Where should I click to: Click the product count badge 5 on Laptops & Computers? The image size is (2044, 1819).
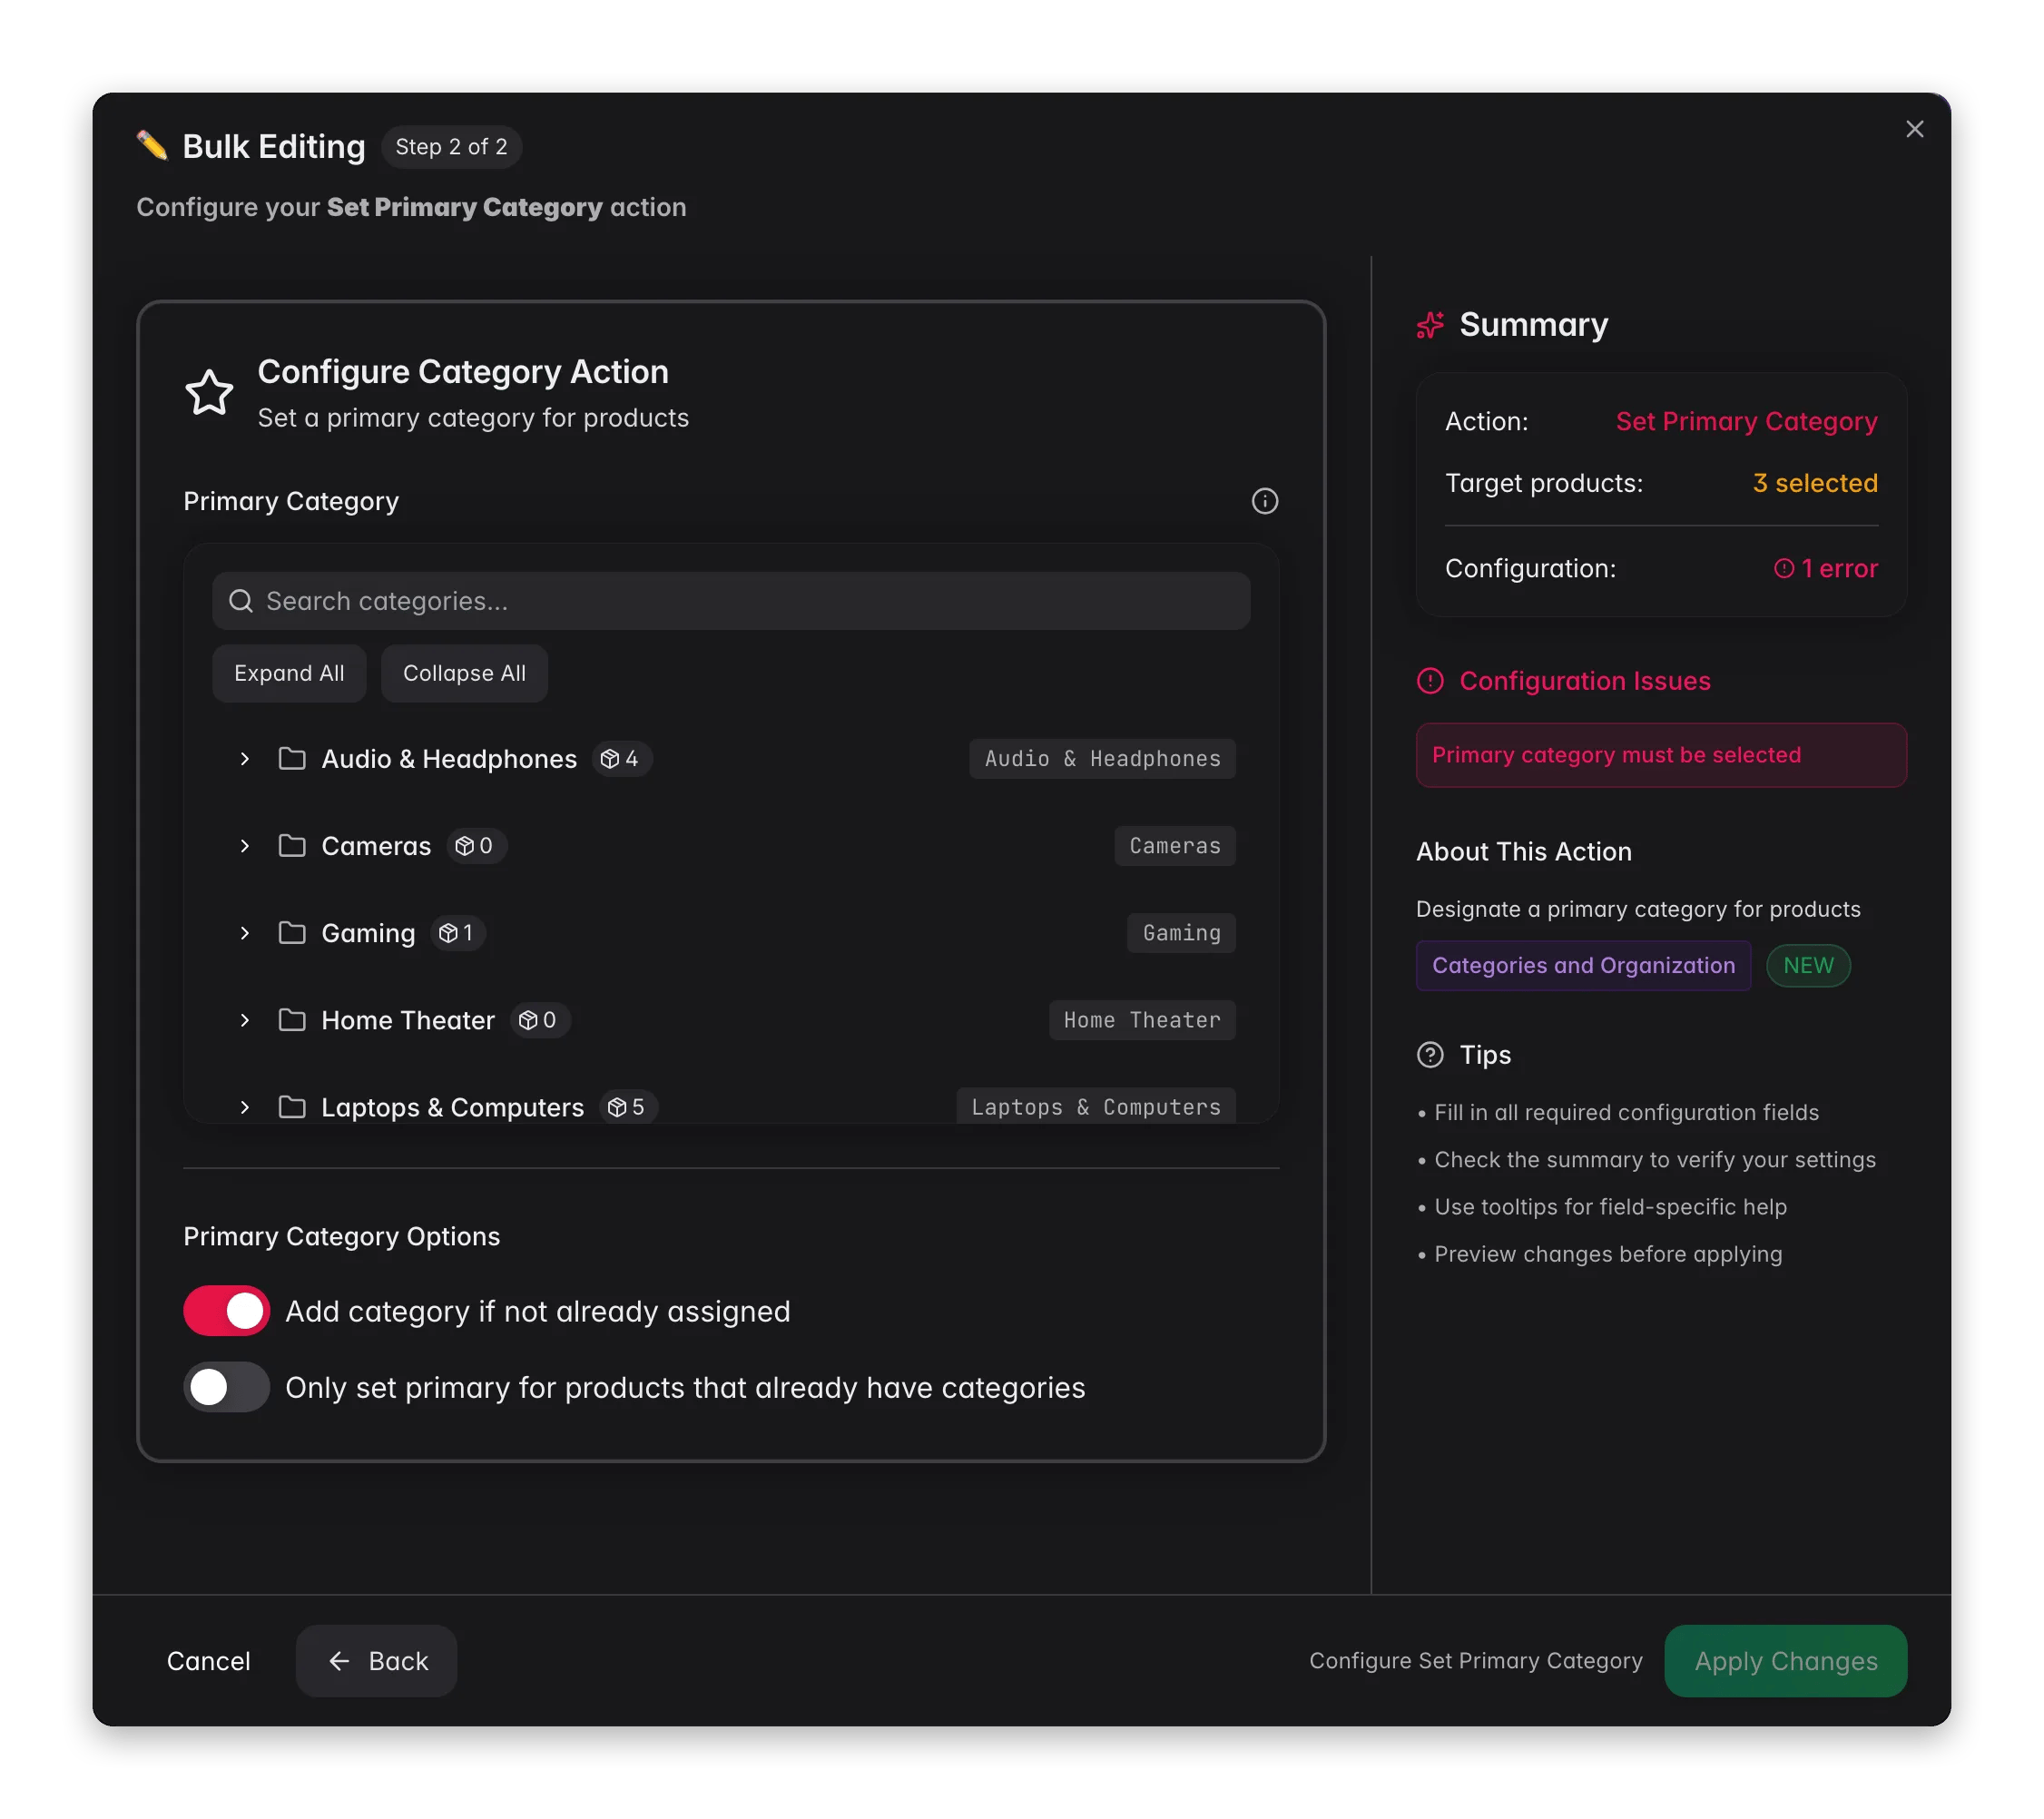click(x=628, y=1107)
